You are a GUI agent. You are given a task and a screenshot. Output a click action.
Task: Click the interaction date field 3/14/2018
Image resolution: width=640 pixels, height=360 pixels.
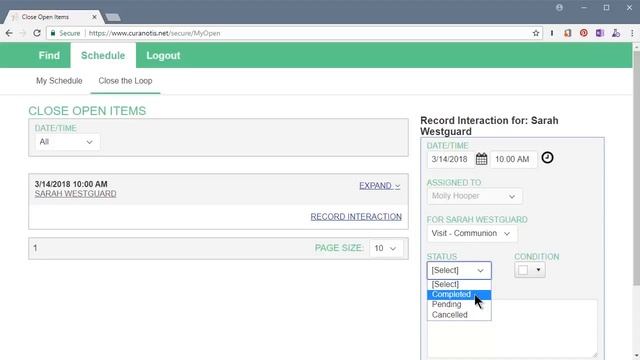pos(450,159)
